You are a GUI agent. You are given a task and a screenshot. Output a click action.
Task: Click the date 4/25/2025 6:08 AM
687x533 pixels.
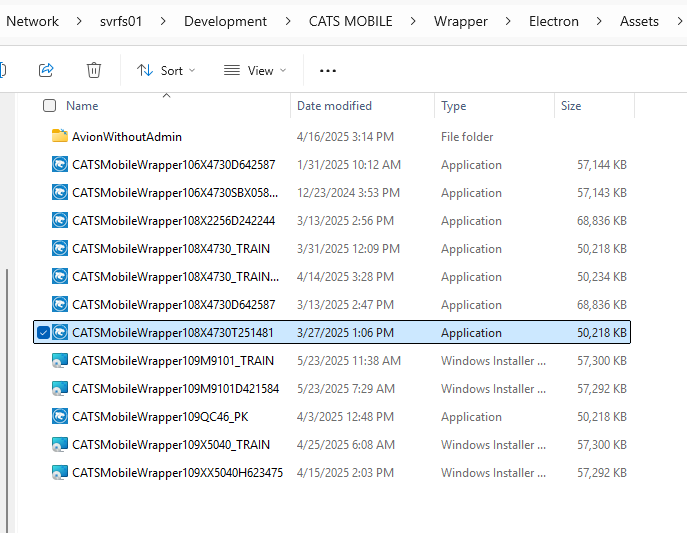click(346, 445)
